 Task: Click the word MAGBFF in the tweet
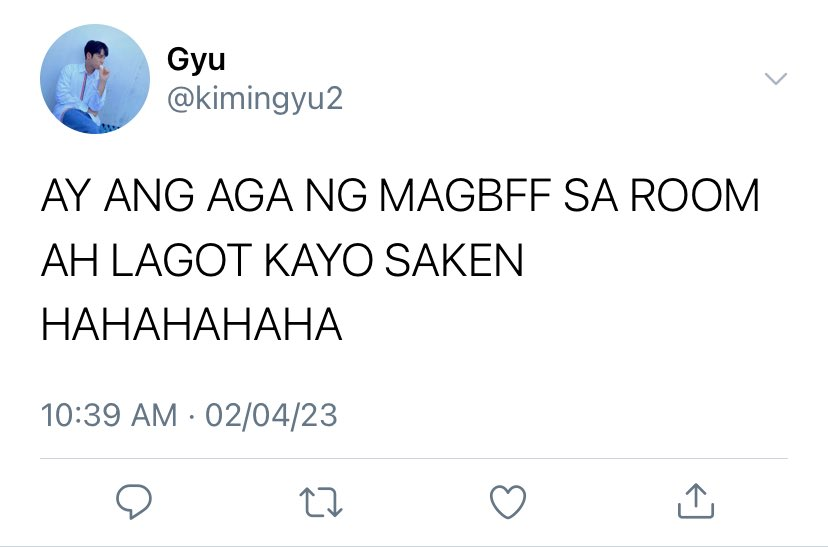(x=465, y=195)
